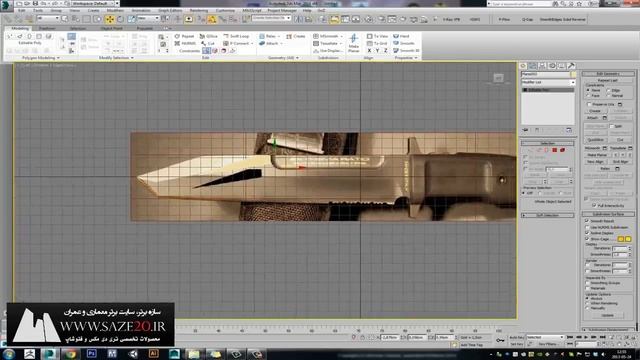Open Photoshop from the Windows taskbar
Screen dimensions: 640x360
[x=91, y=353]
